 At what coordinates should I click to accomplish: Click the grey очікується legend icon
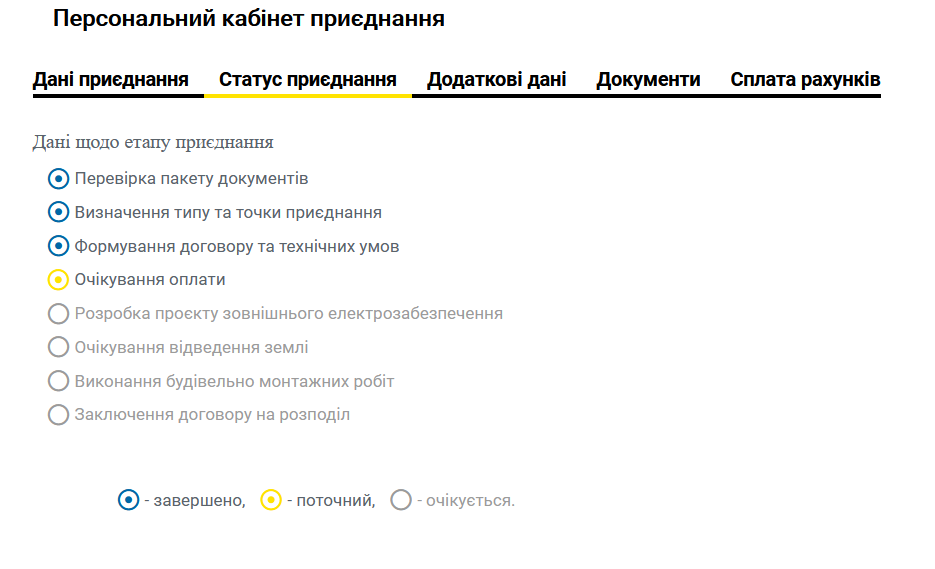(401, 500)
